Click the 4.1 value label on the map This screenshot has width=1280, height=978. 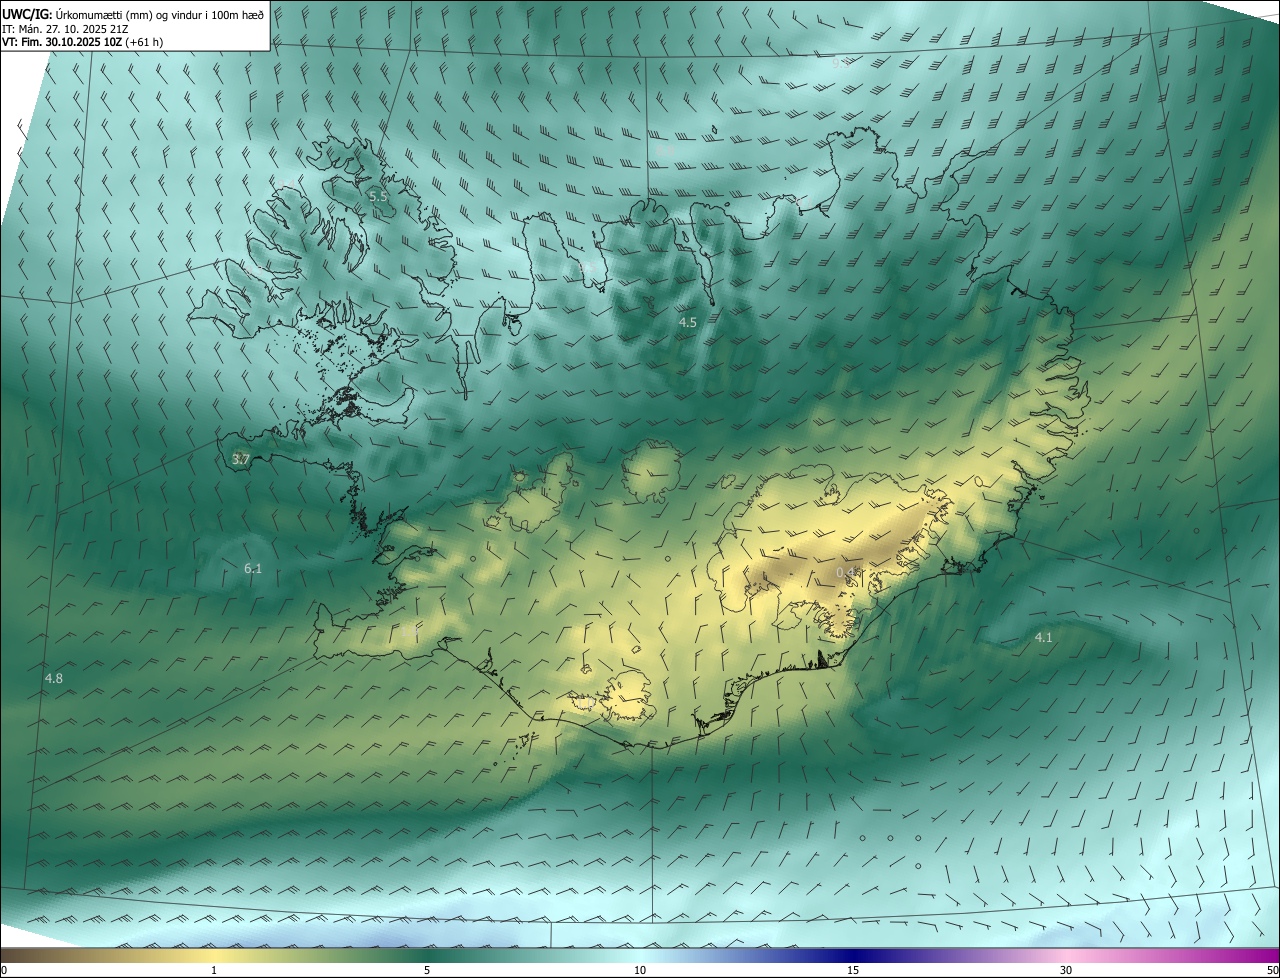coord(1043,637)
